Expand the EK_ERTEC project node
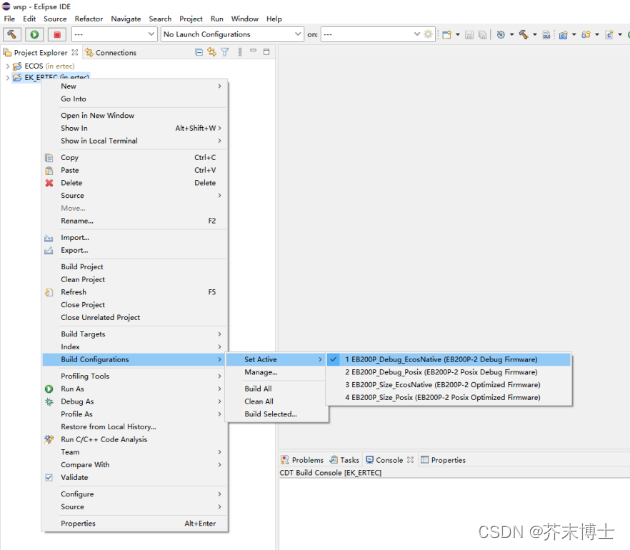The height and width of the screenshot is (550, 630). (x=8, y=78)
